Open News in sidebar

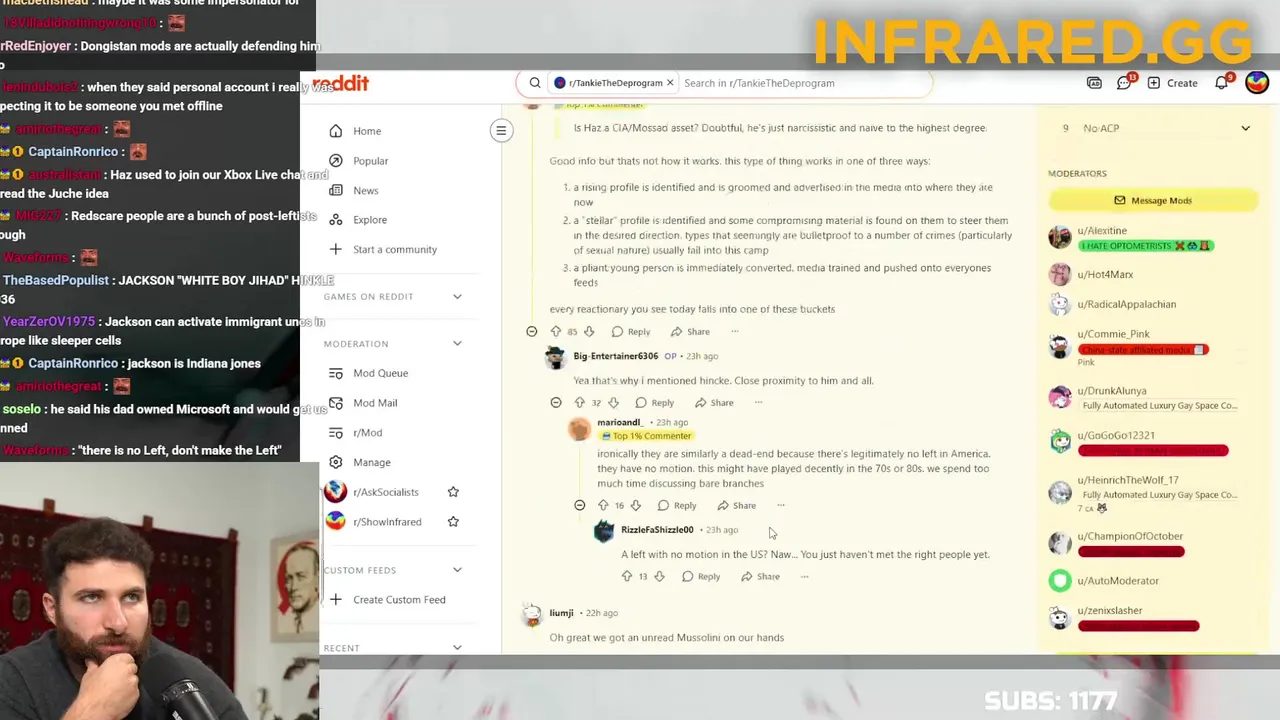pyautogui.click(x=366, y=190)
